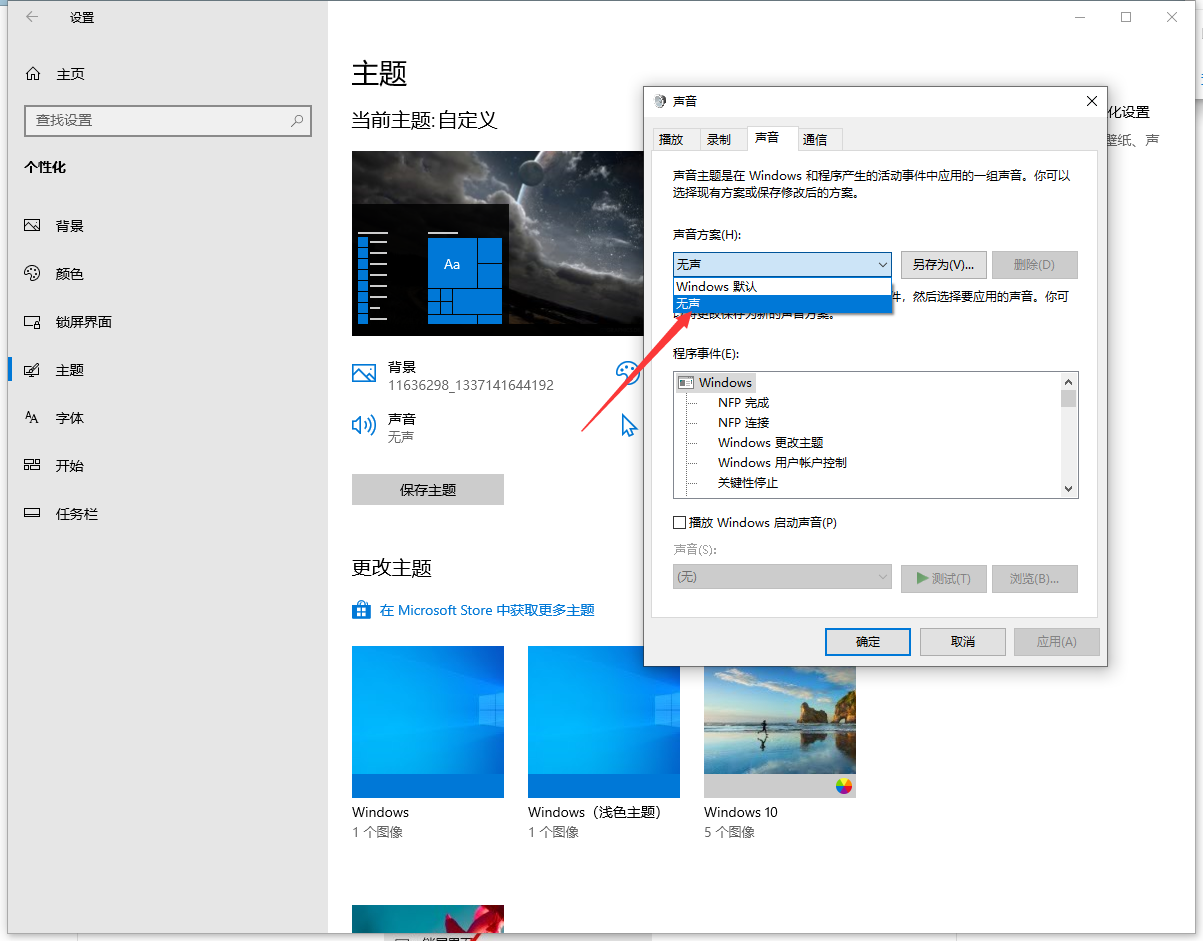Open the 主页 home icon
Image resolution: width=1203 pixels, height=941 pixels.
point(33,74)
